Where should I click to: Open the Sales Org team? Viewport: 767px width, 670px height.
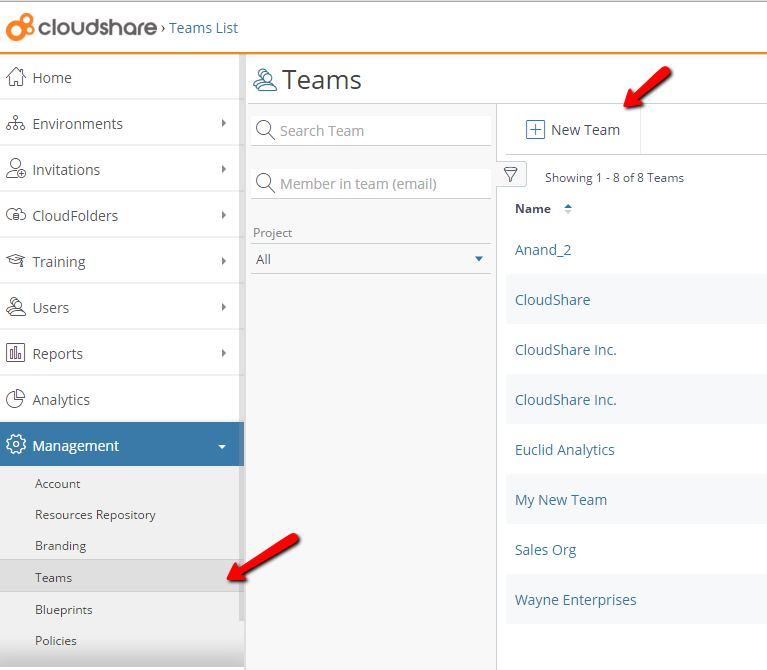click(x=545, y=550)
